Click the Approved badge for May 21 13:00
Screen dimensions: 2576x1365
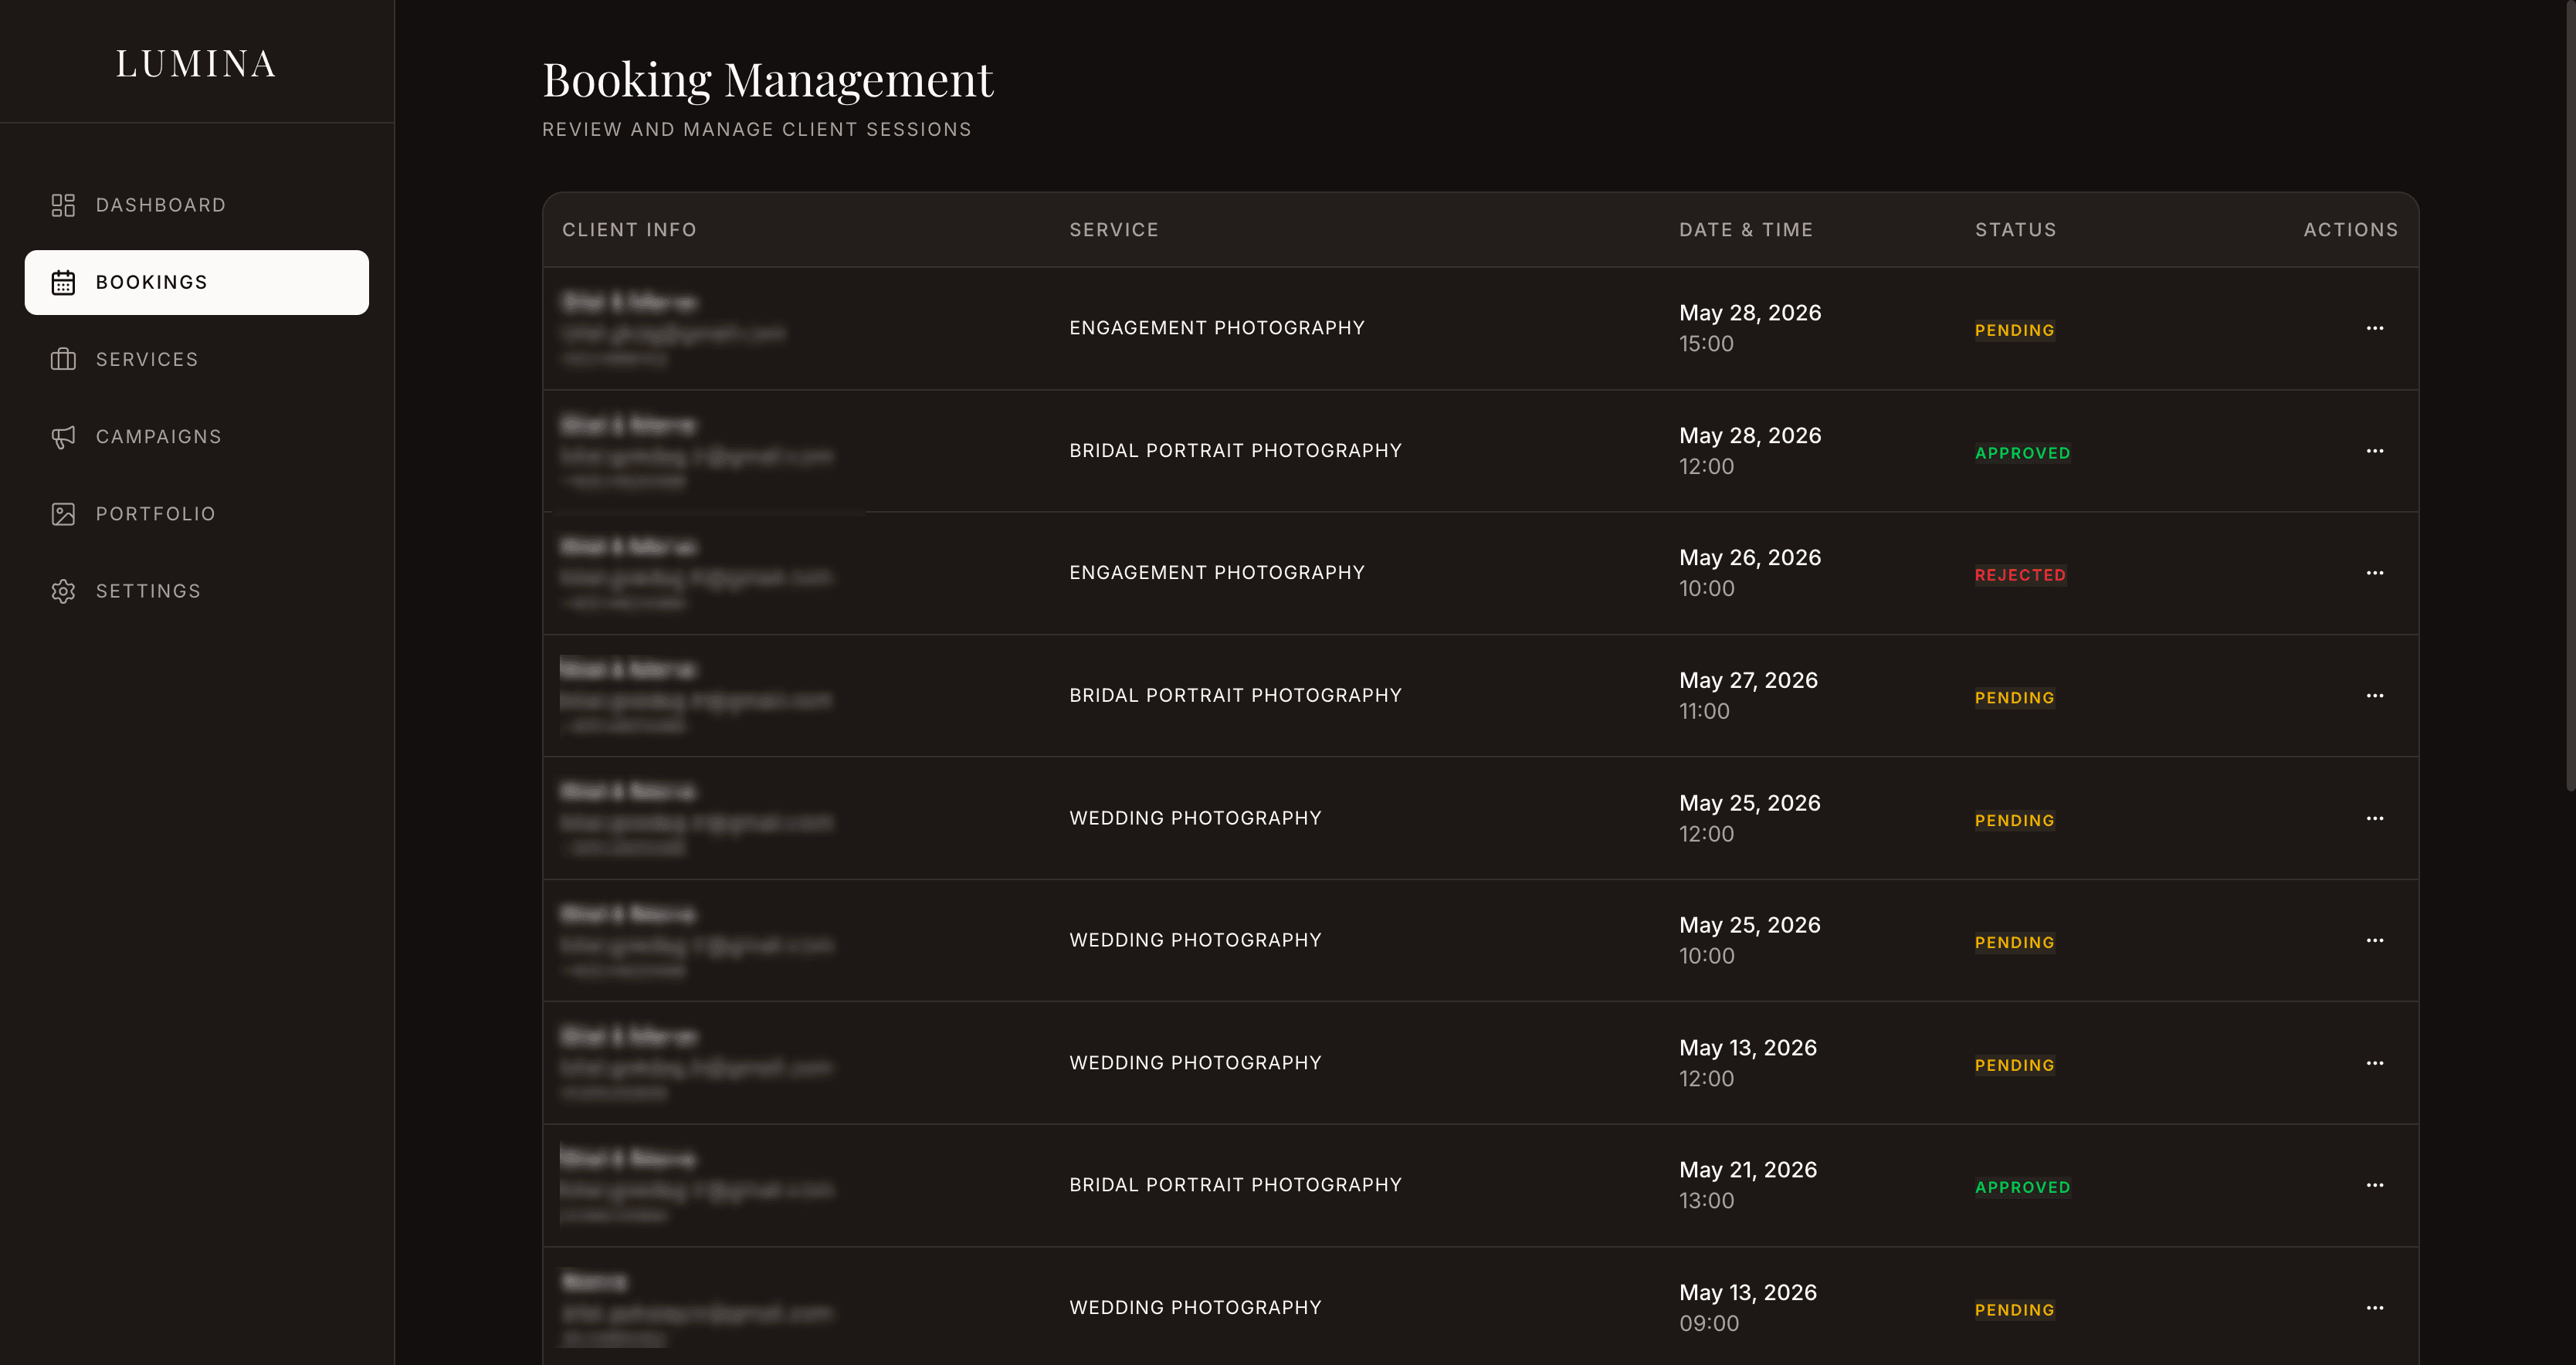click(2022, 1187)
